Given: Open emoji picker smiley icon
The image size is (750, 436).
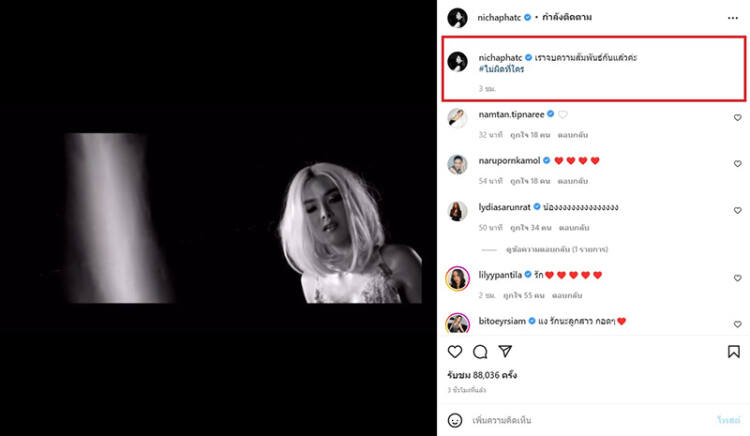Looking at the screenshot, I should [455, 420].
